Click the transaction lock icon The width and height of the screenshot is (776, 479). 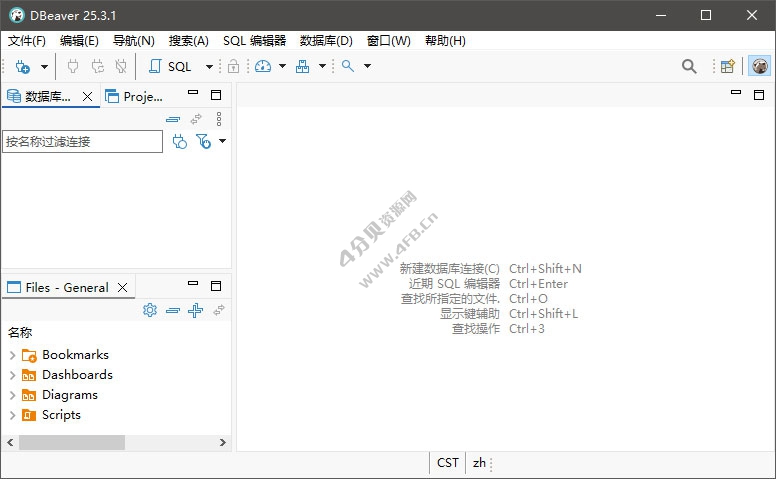(x=234, y=66)
